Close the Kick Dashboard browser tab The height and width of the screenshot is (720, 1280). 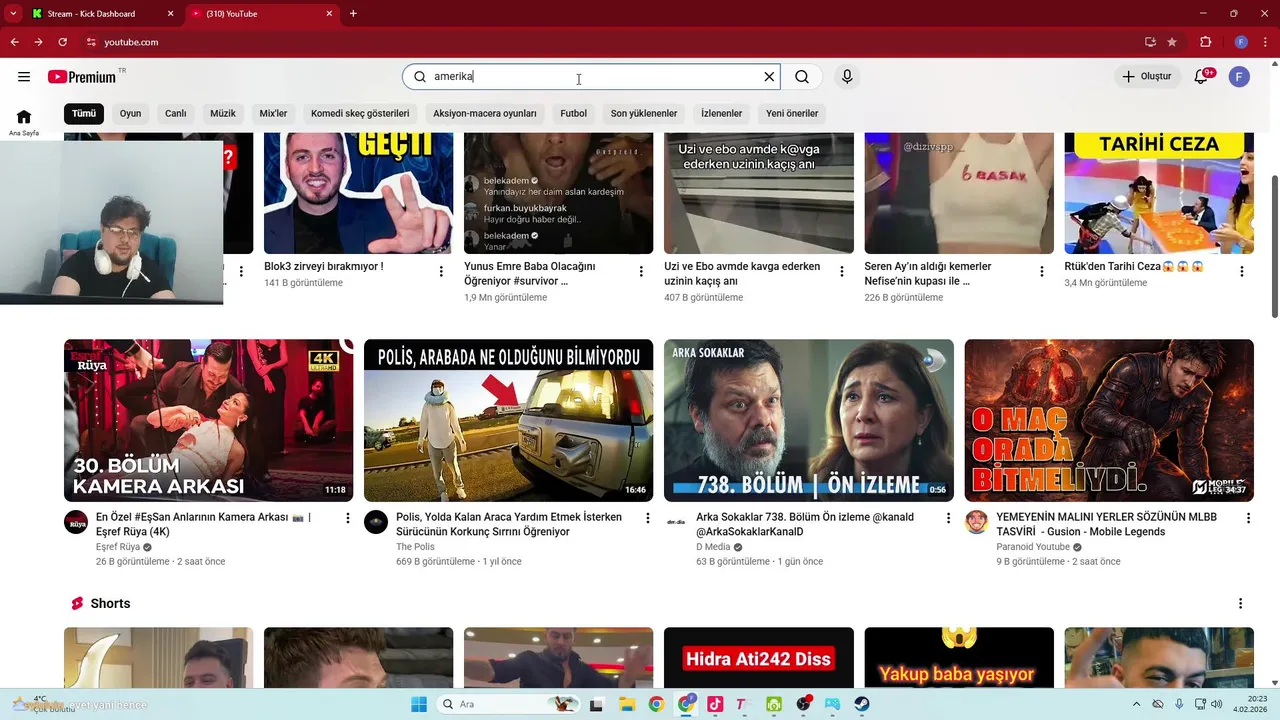point(170,14)
